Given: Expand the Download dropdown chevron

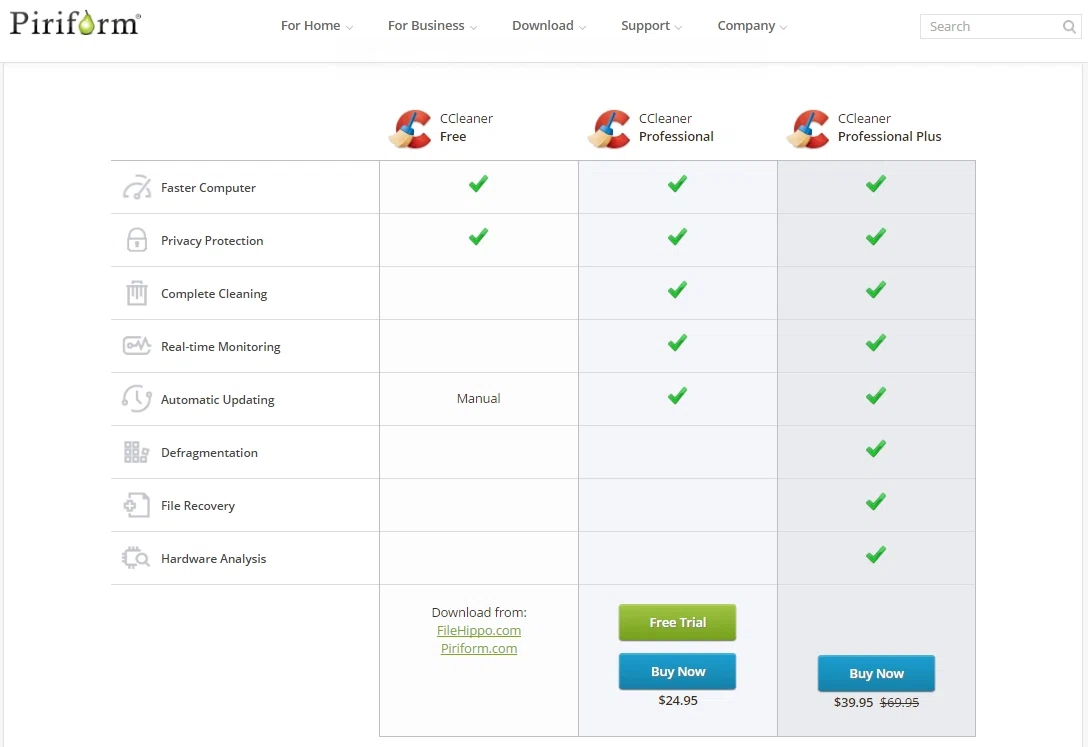Looking at the screenshot, I should click(582, 28).
